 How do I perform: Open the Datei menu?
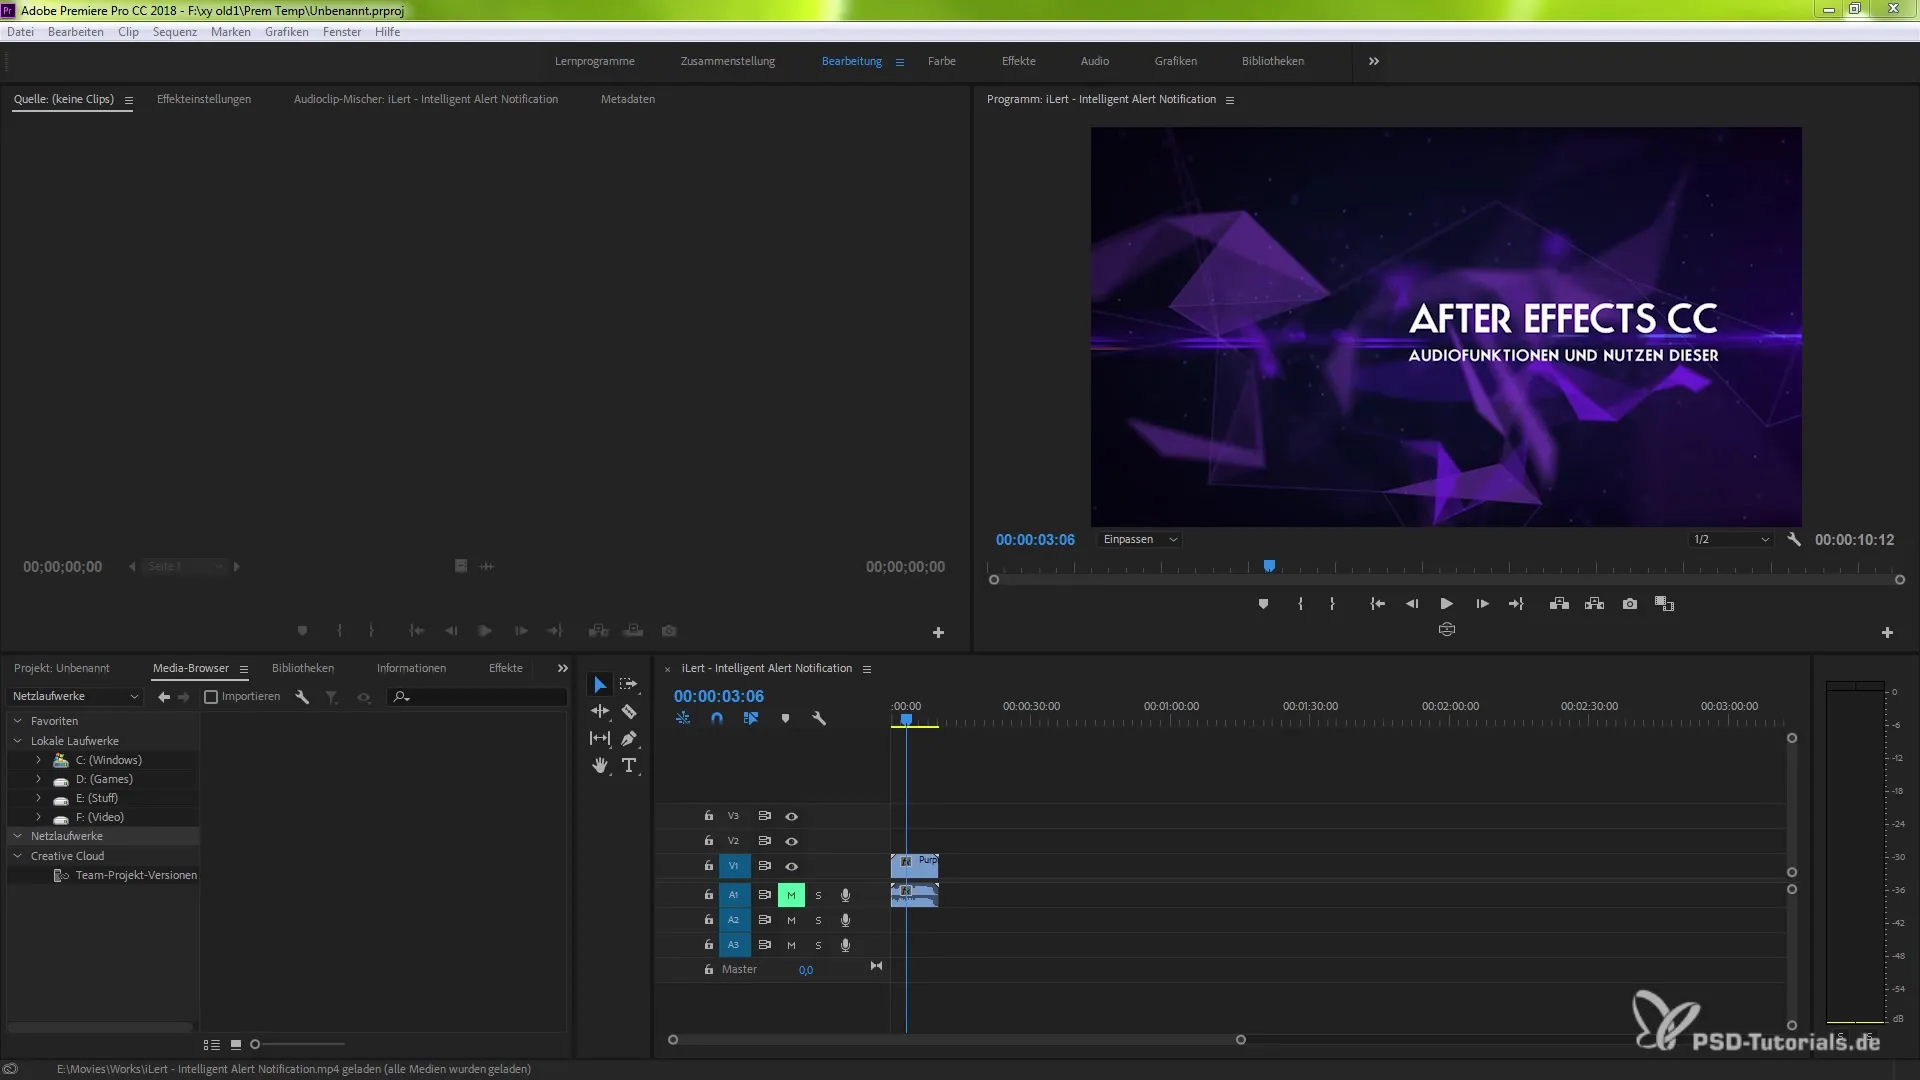tap(20, 32)
